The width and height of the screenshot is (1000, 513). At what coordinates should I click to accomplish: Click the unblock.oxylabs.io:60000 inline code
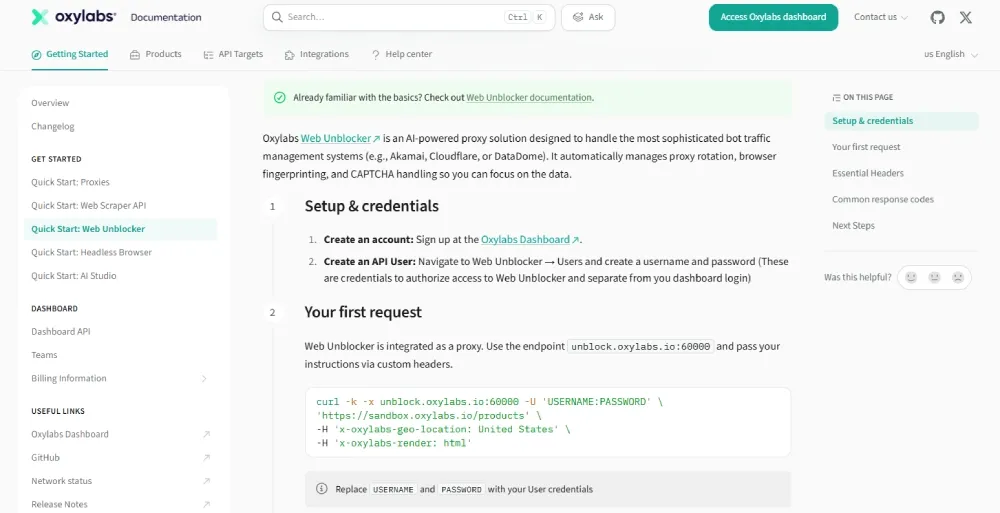tap(640, 347)
